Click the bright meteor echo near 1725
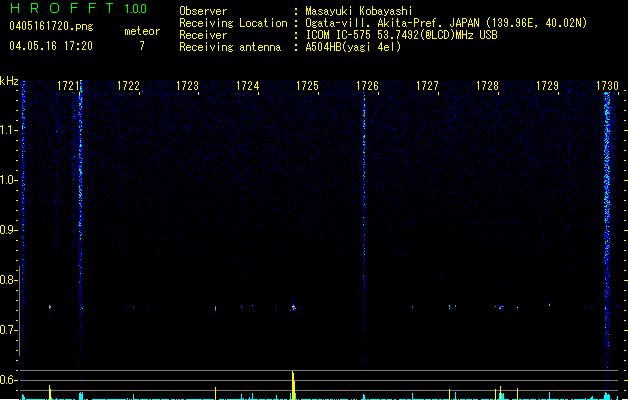 pos(293,307)
